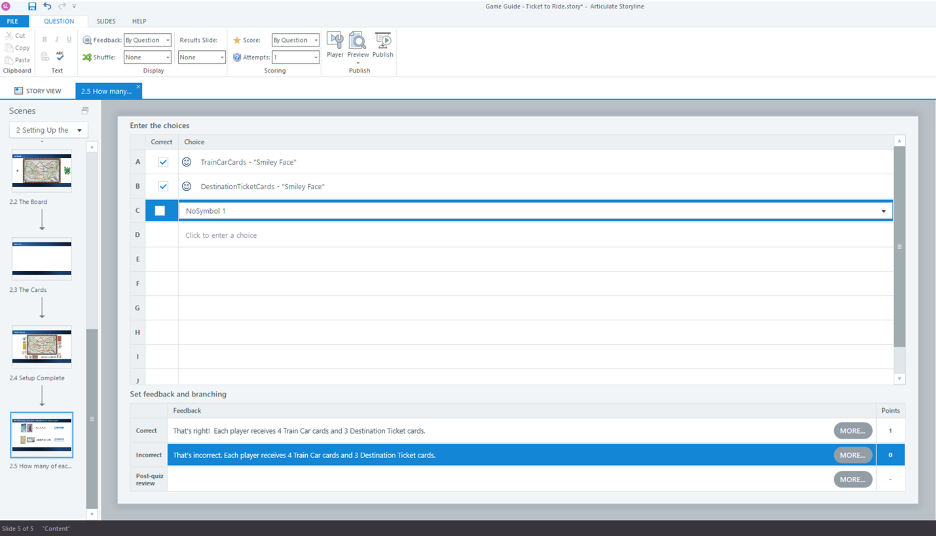Click 'Click to enter a choice' in row D
This screenshot has width=936, height=536.
(221, 235)
